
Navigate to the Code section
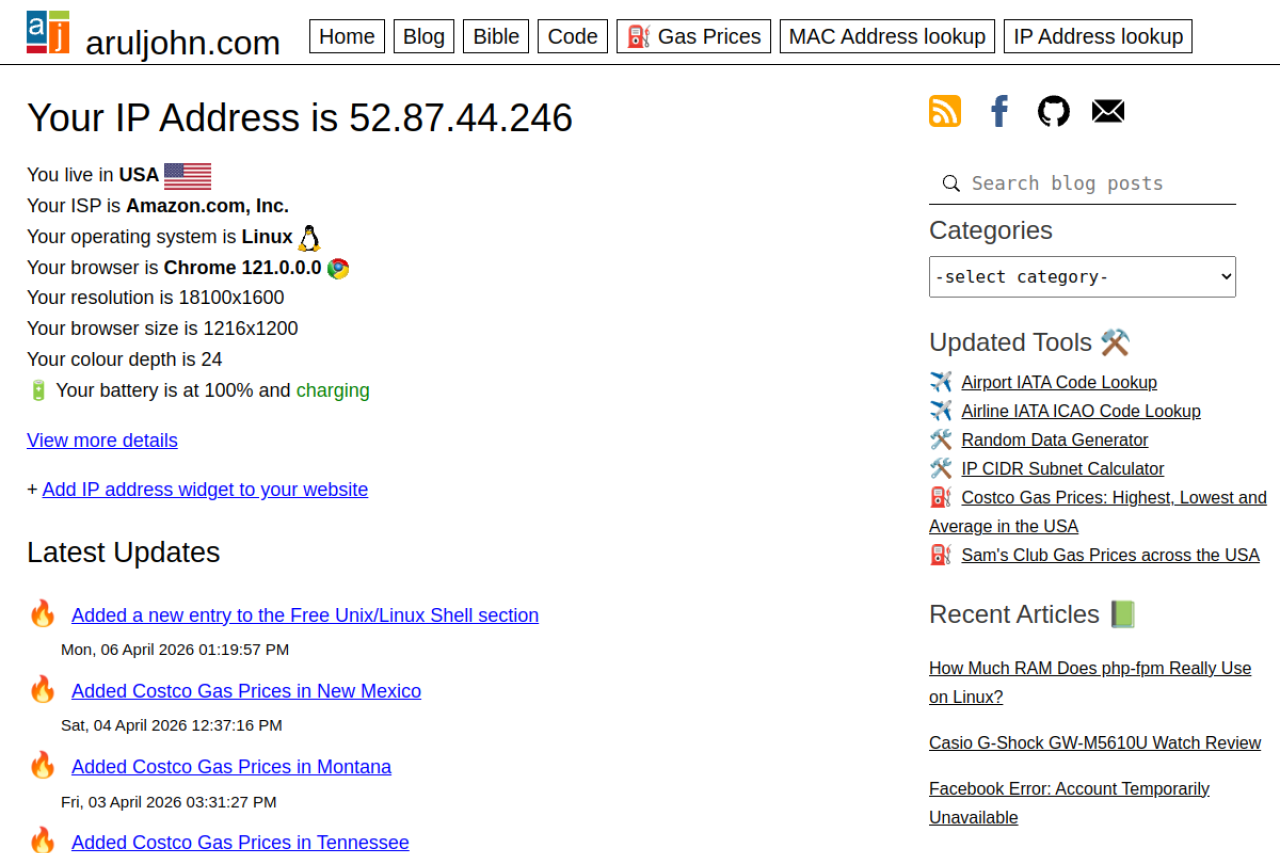573,37
